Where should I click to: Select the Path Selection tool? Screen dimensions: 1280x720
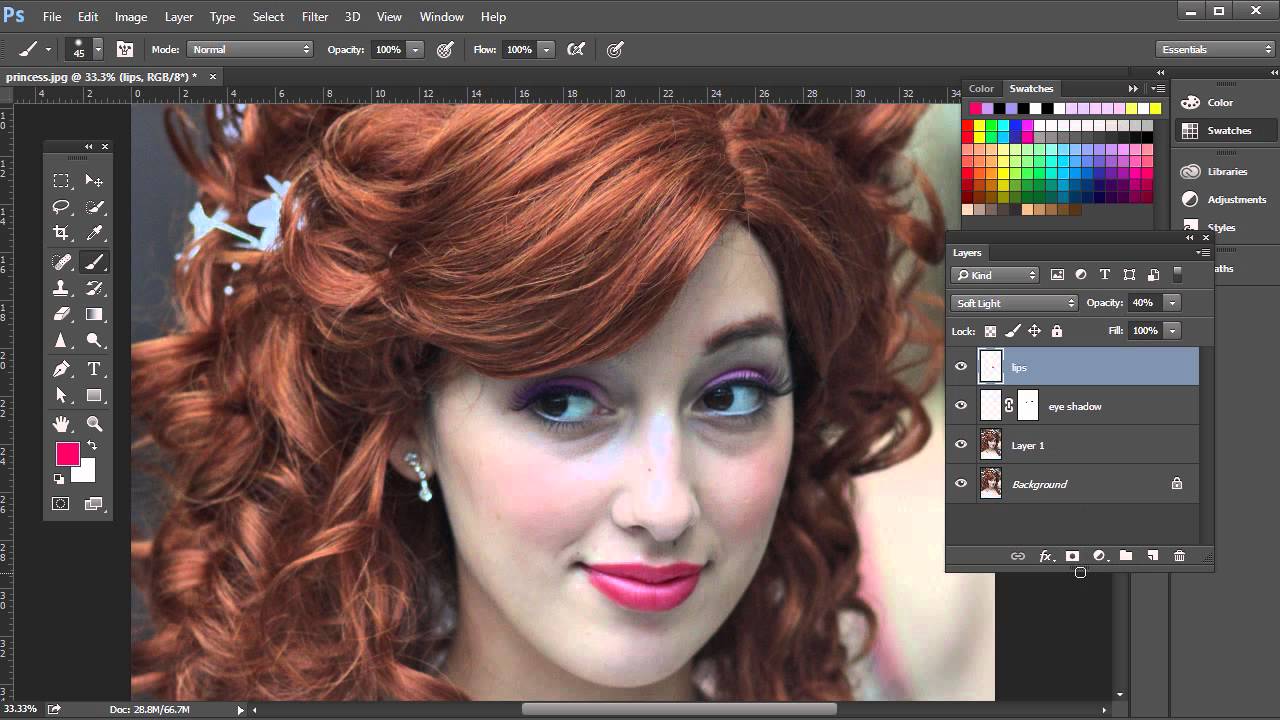tap(62, 395)
